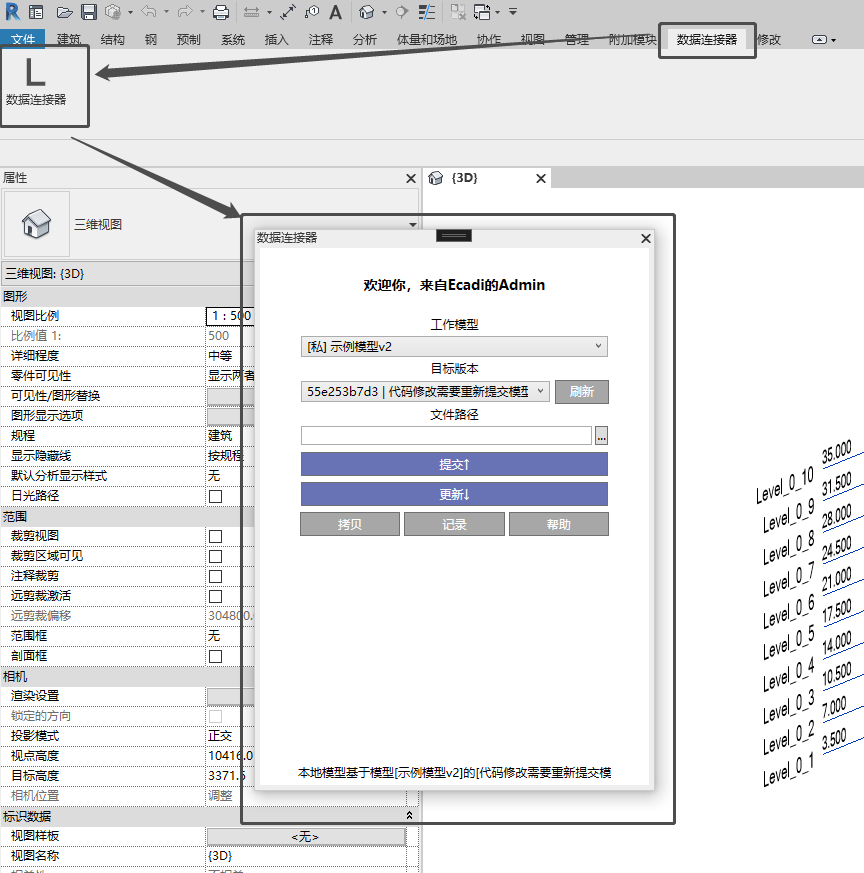Open the 工作模型 dropdown
The width and height of the screenshot is (864, 873).
click(454, 347)
